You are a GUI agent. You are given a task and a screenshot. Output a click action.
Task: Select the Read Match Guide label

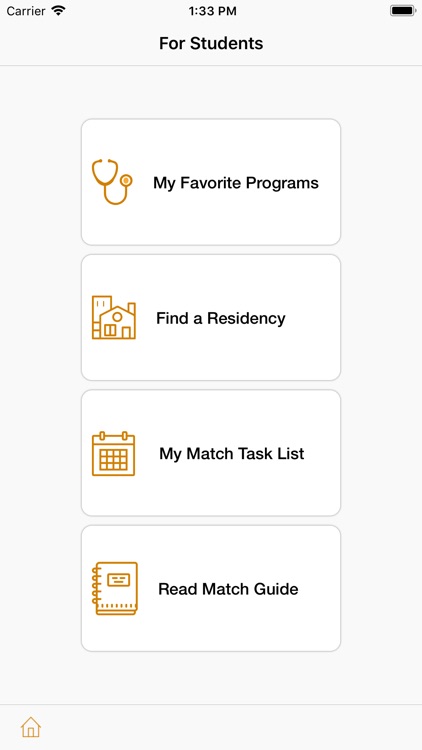228,589
